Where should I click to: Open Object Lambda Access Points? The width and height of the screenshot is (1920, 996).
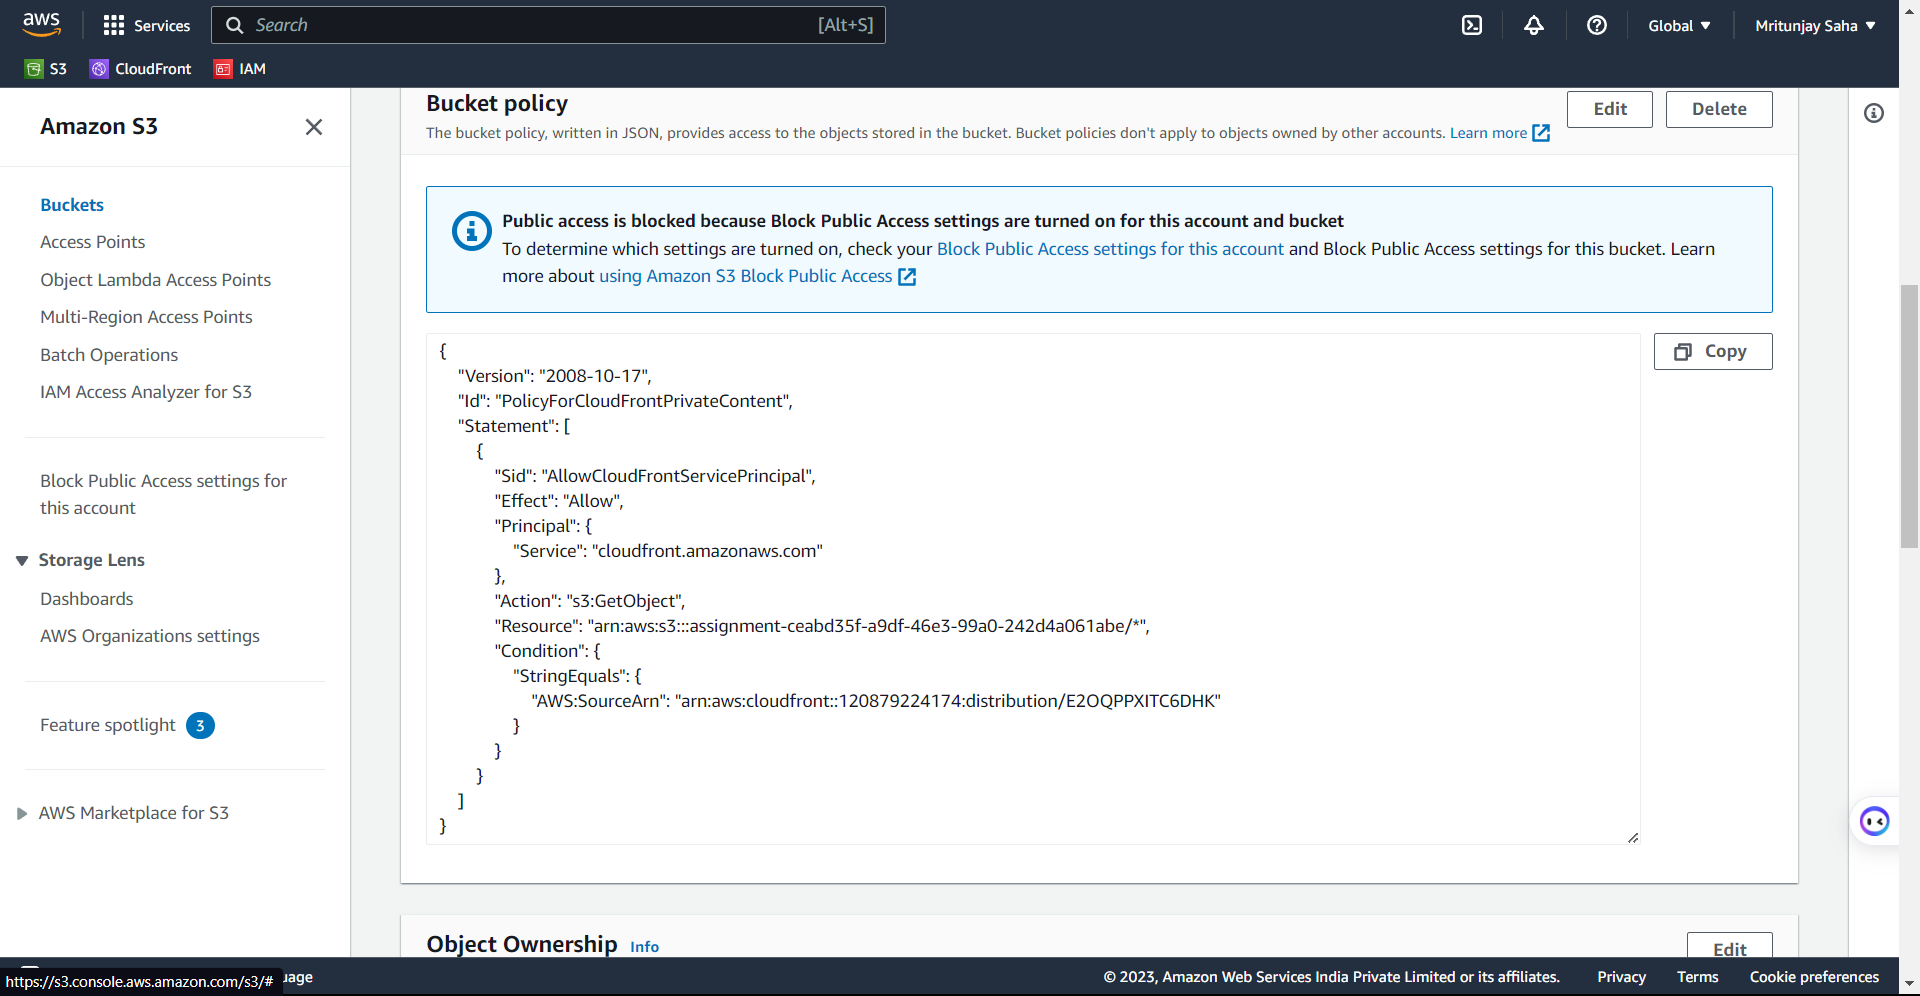155,280
